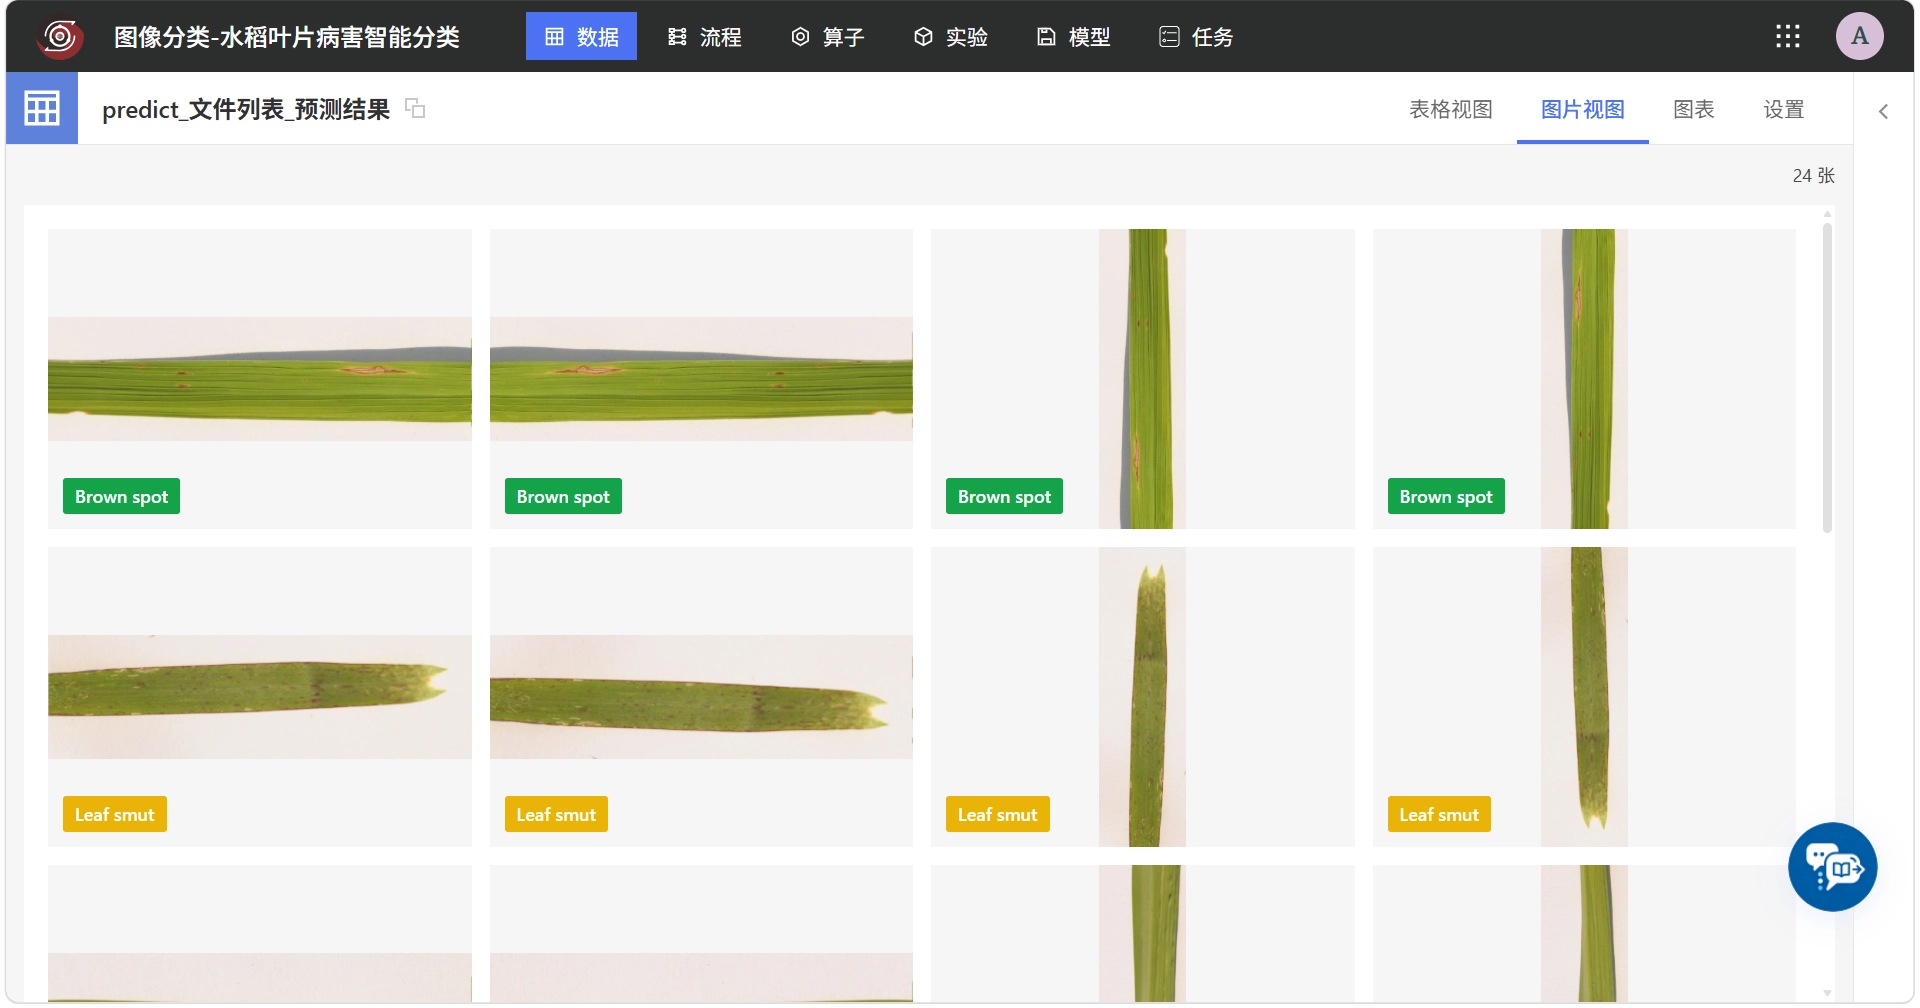This screenshot has width=1920, height=1008.
Task: Open the 数据 (Data) menu tab
Action: [x=581, y=37]
